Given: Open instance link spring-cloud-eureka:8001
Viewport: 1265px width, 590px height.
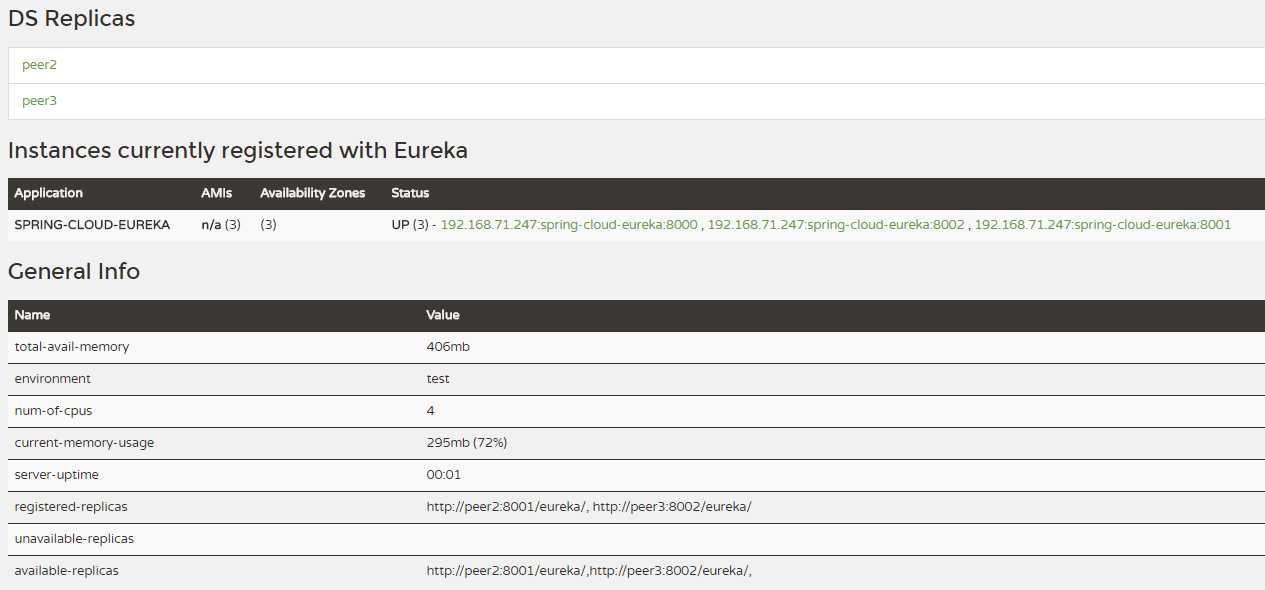Looking at the screenshot, I should click(1103, 225).
